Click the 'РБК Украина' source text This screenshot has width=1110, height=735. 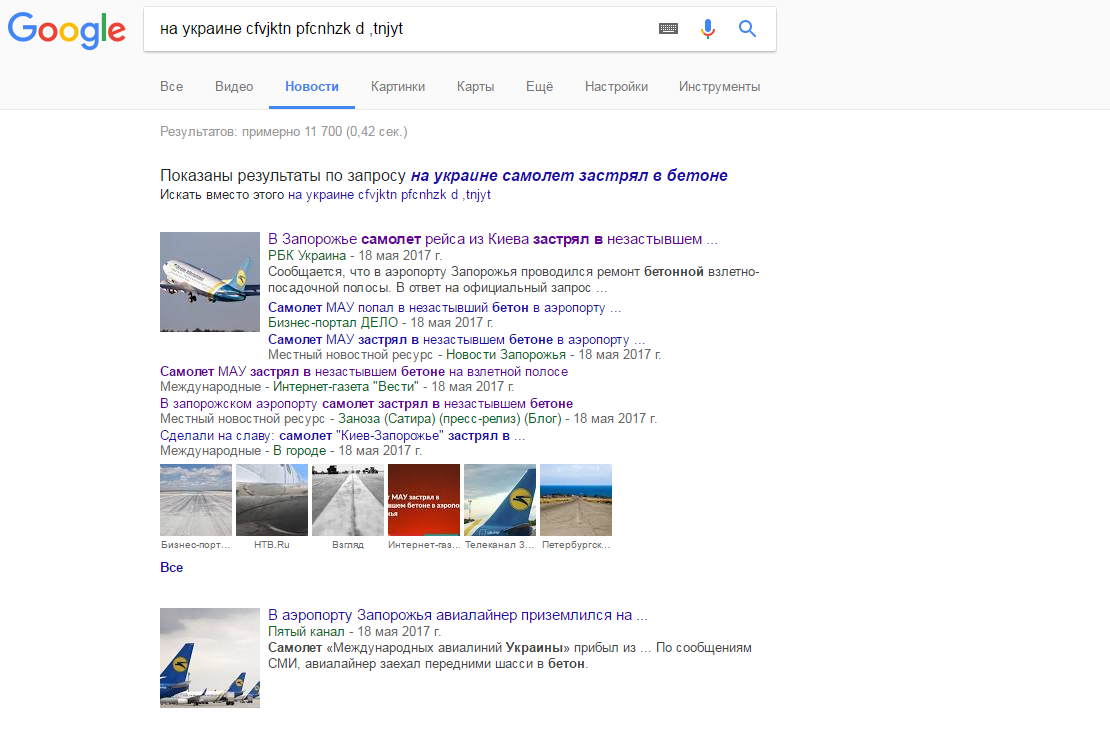coord(307,256)
